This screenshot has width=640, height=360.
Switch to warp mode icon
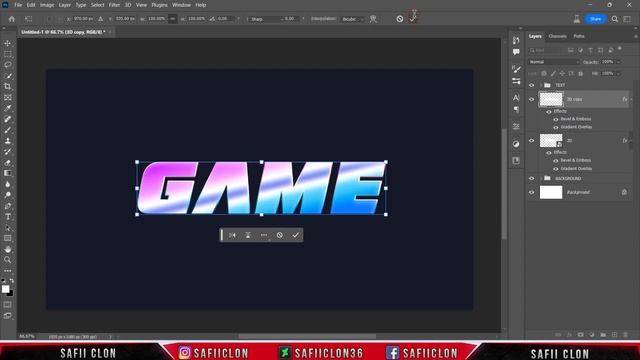tap(373, 19)
